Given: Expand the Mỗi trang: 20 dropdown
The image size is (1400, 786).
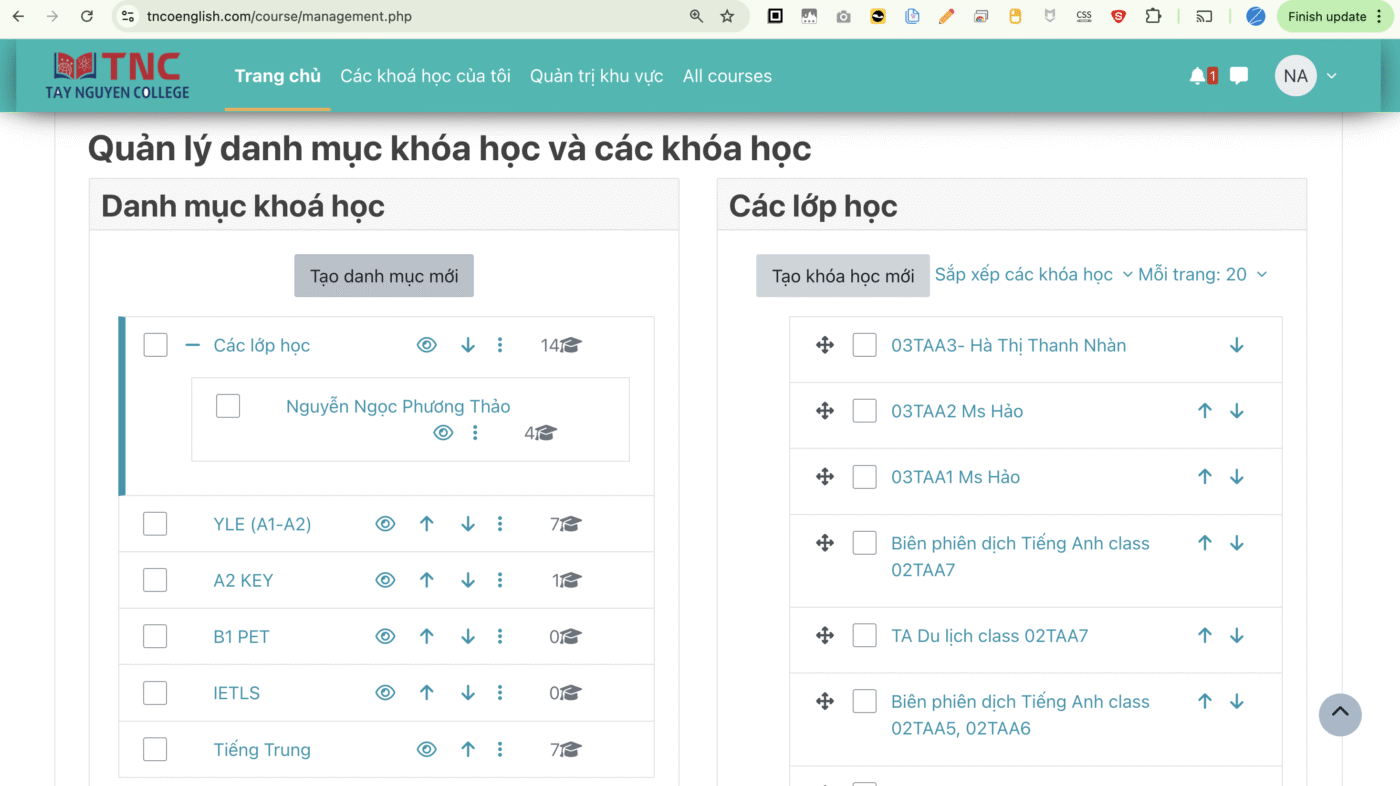Looking at the screenshot, I should point(1202,275).
